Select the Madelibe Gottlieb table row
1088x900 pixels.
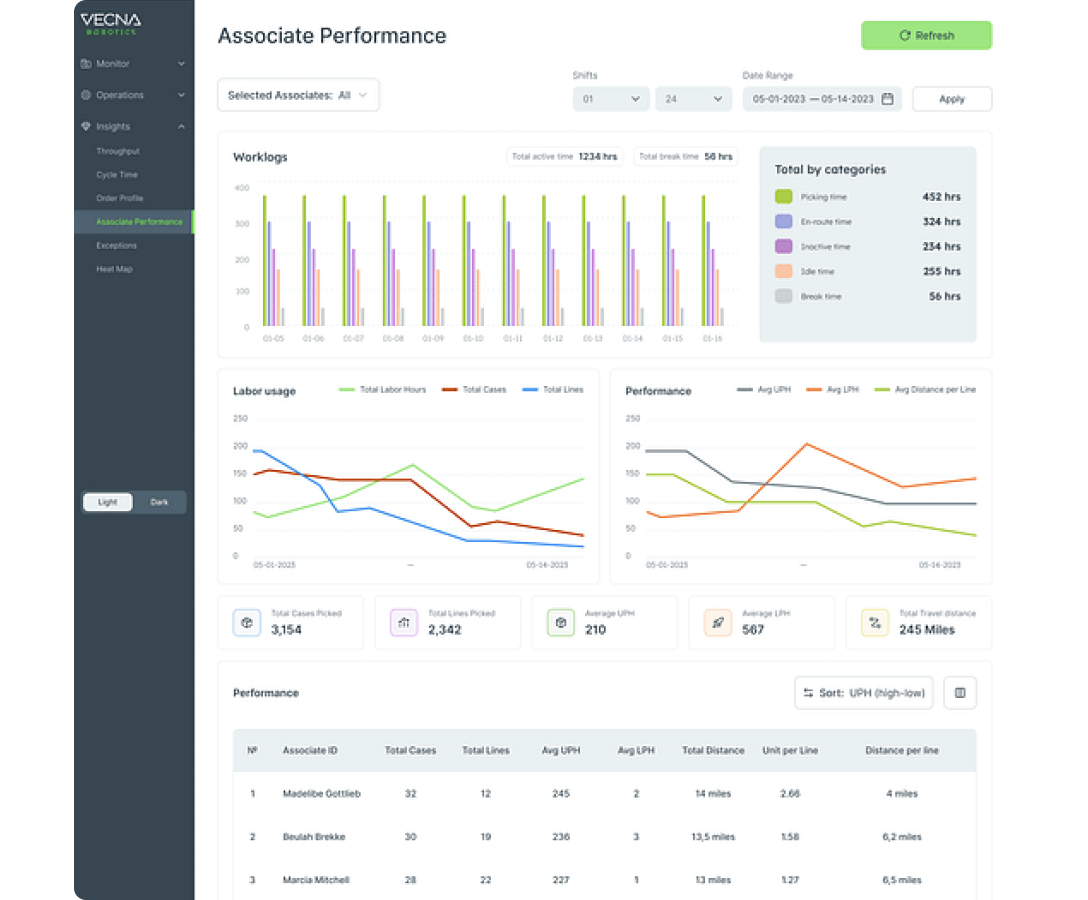coord(604,794)
